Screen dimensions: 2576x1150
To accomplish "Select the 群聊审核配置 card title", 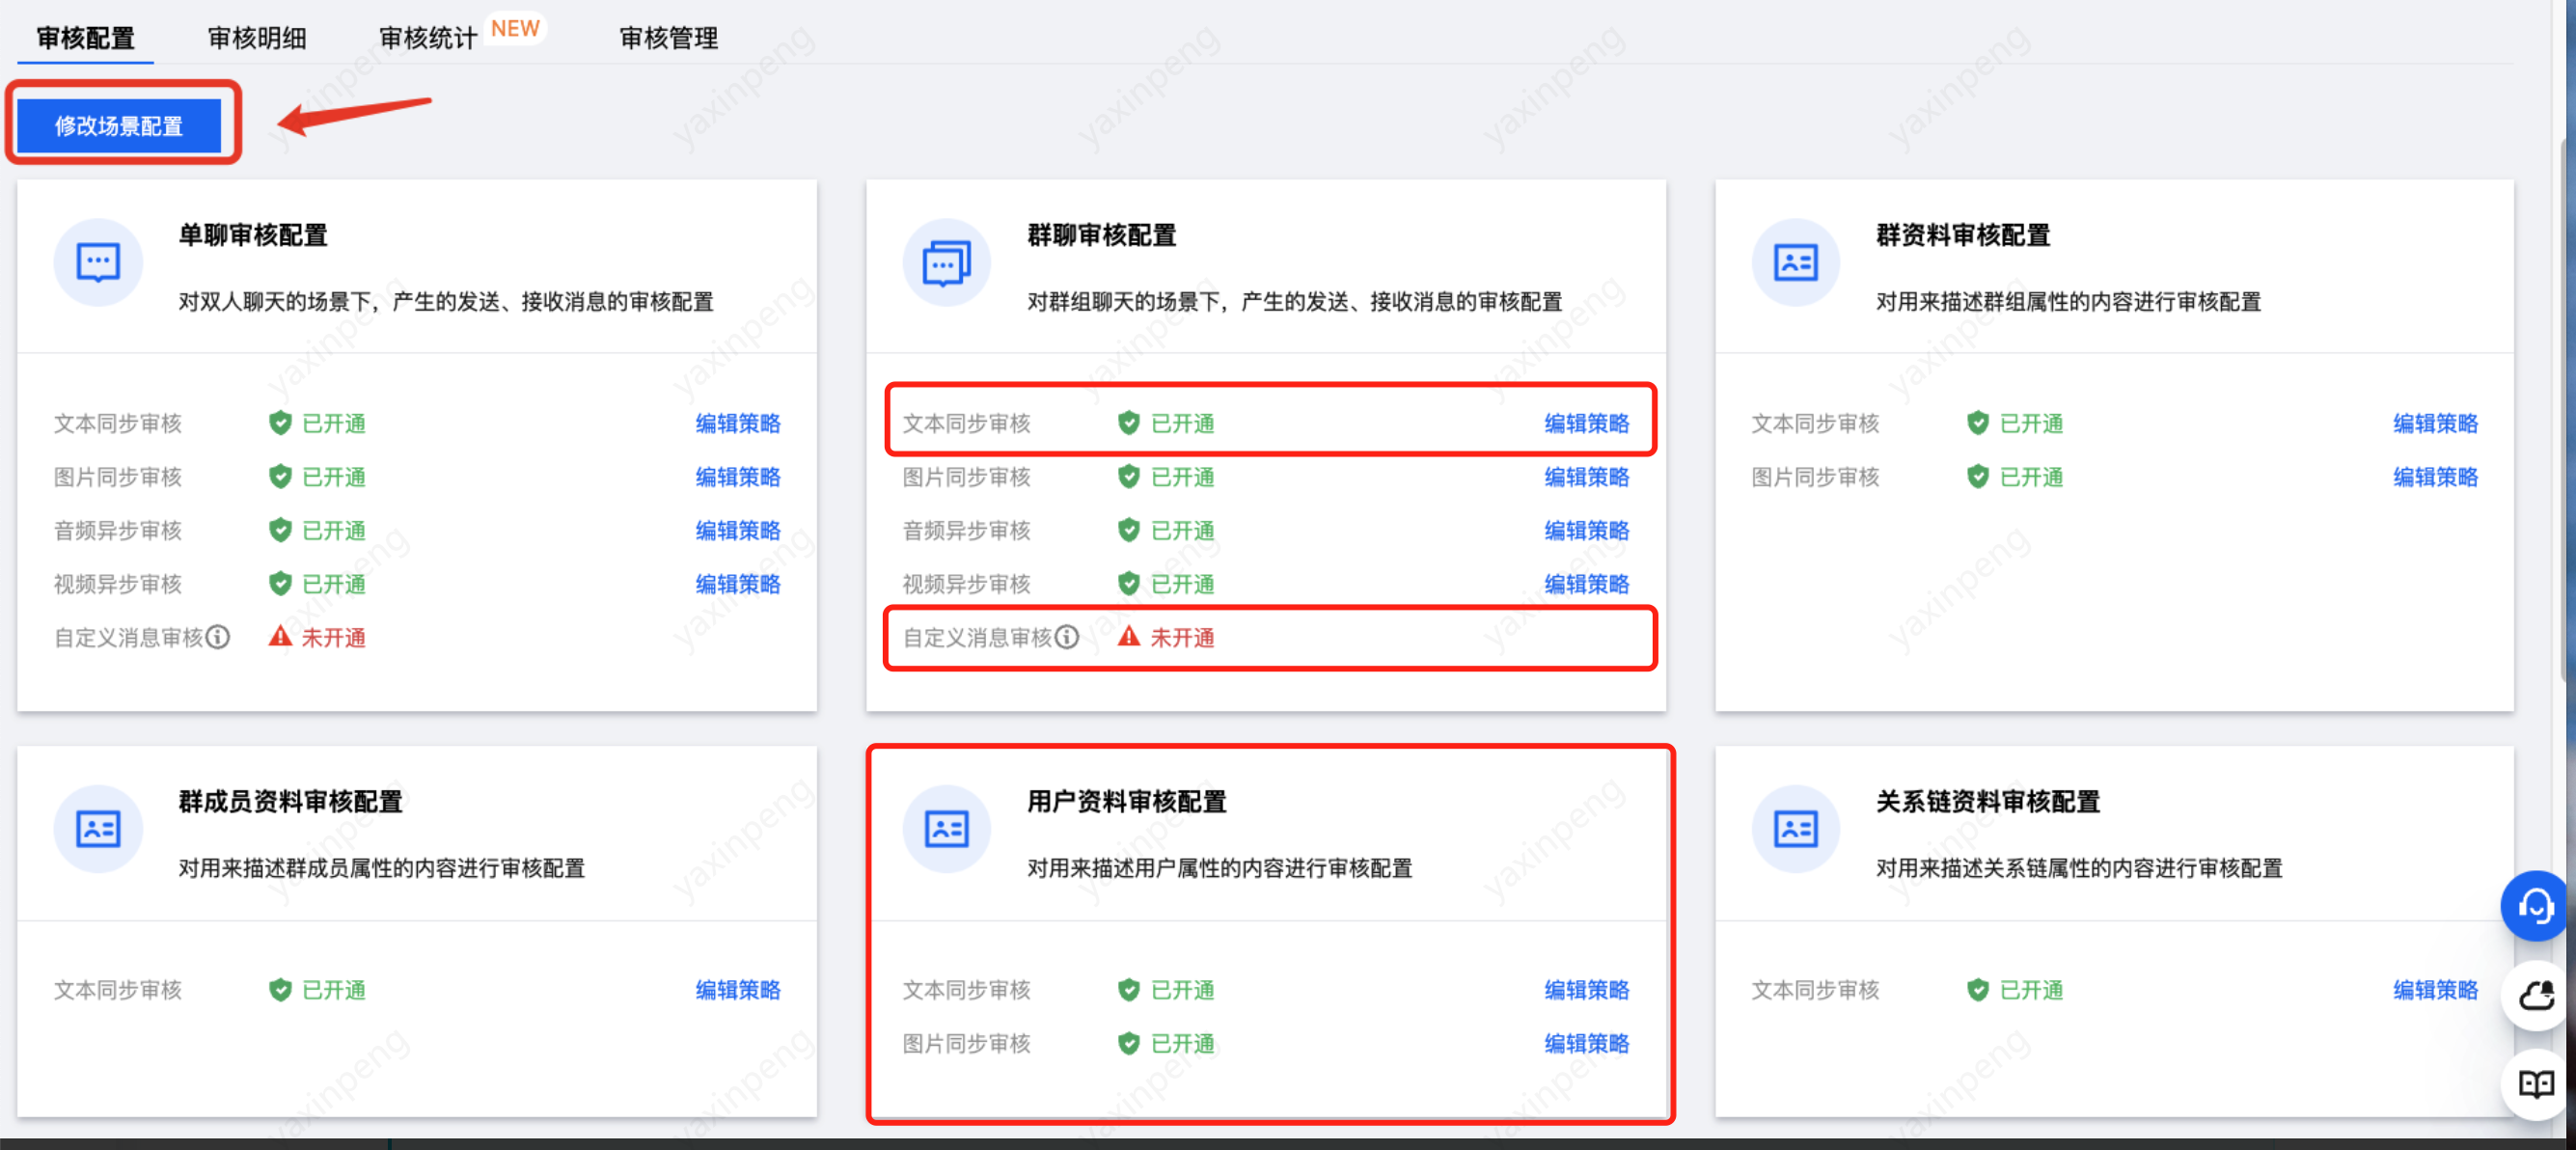I will click(x=1102, y=235).
